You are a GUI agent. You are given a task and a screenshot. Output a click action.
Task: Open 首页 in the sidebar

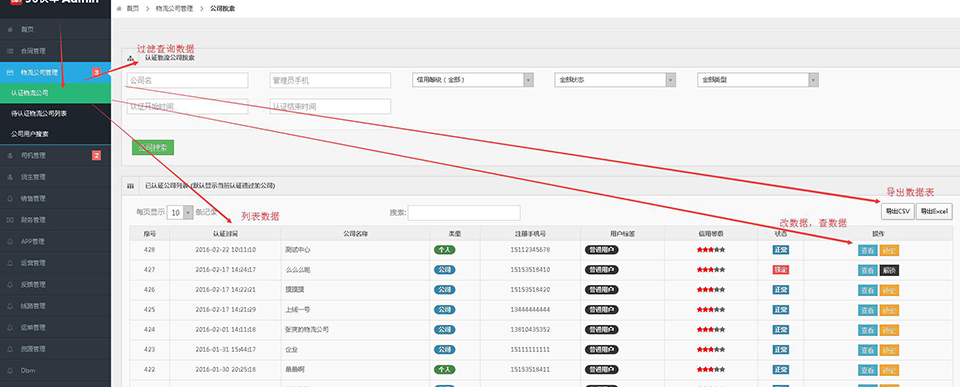coord(55,29)
